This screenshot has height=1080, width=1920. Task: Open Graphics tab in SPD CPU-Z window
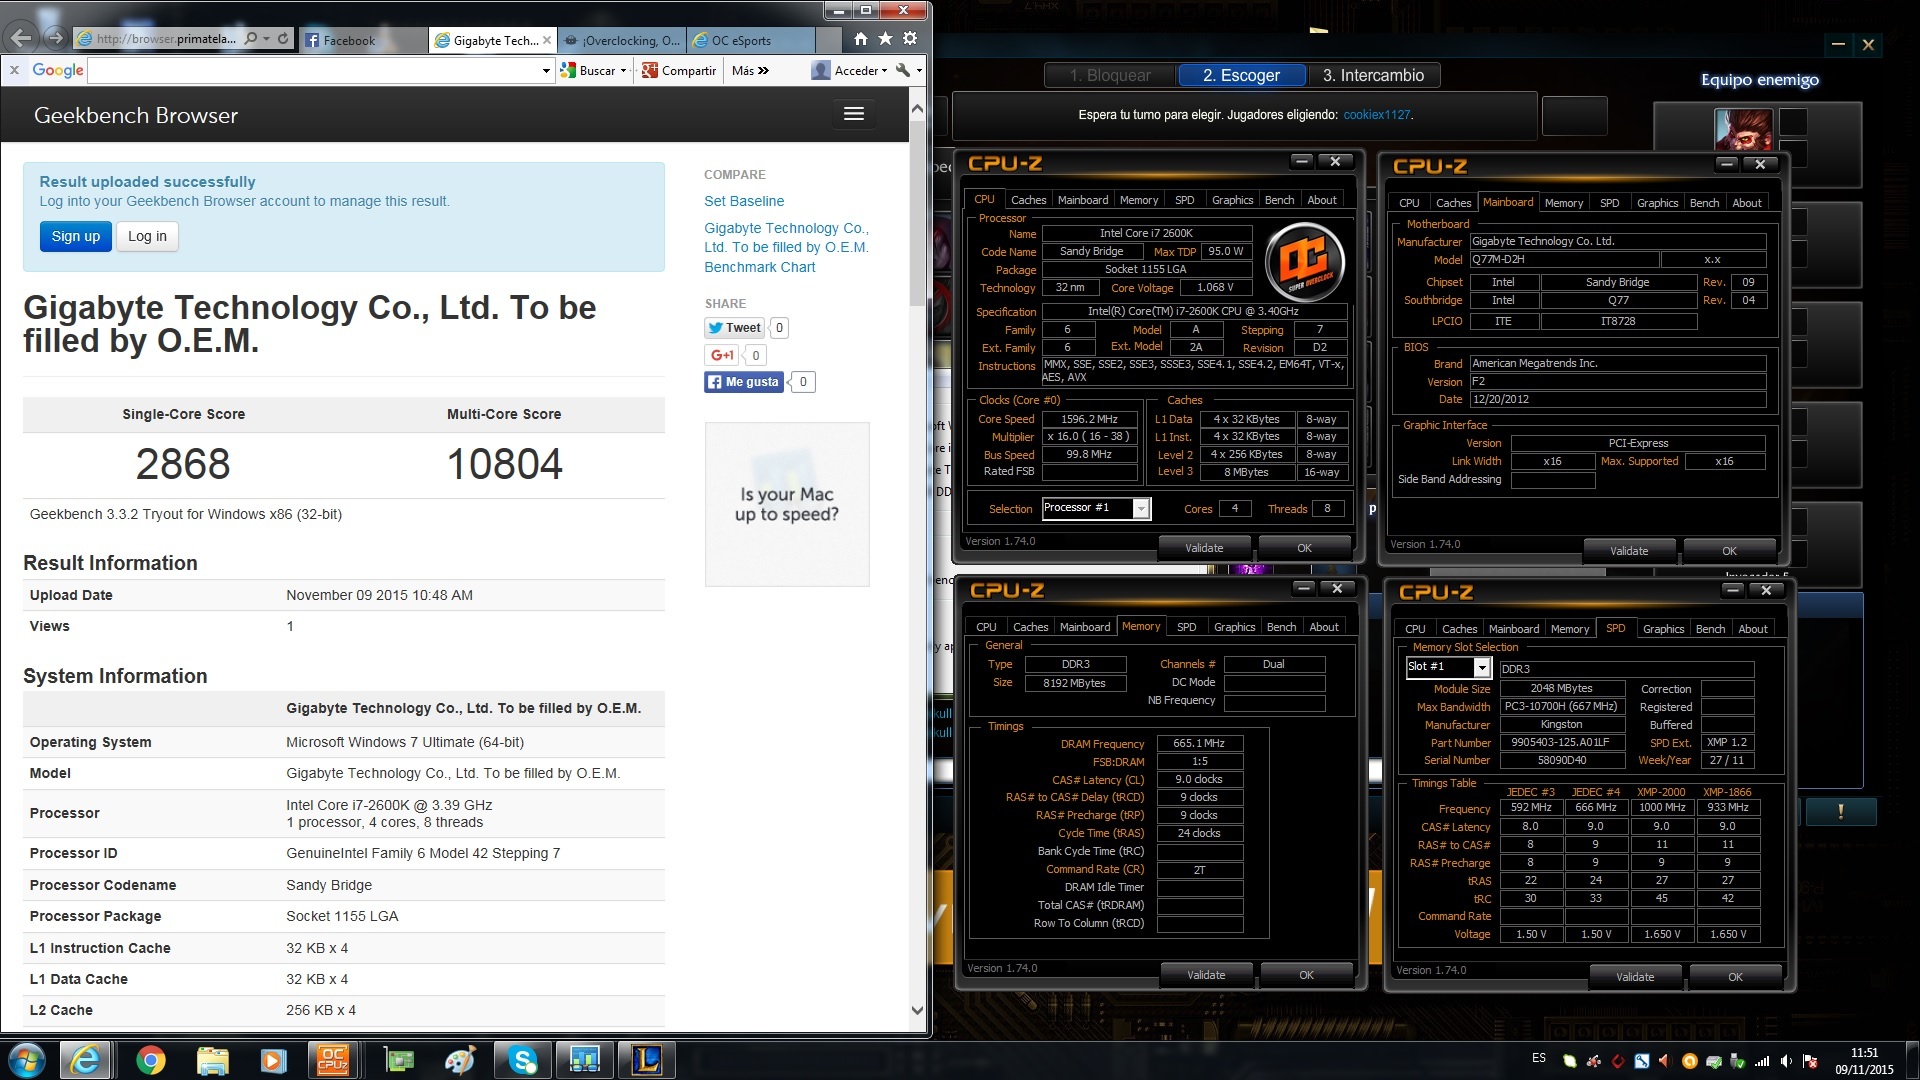click(1663, 629)
